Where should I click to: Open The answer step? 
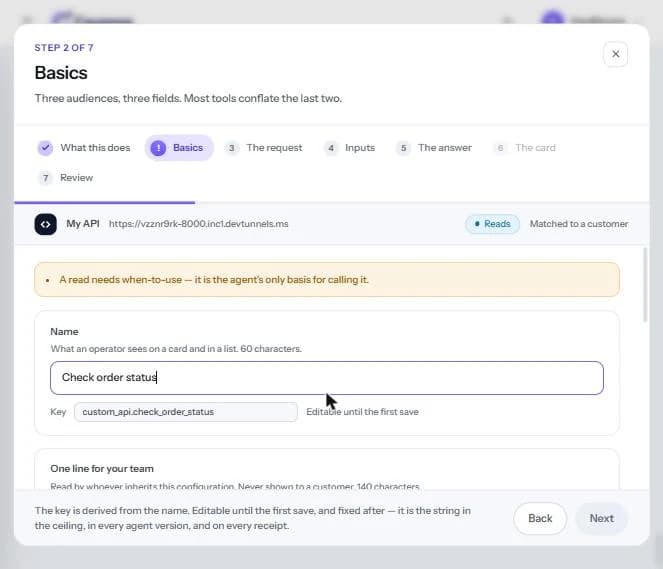pos(434,148)
